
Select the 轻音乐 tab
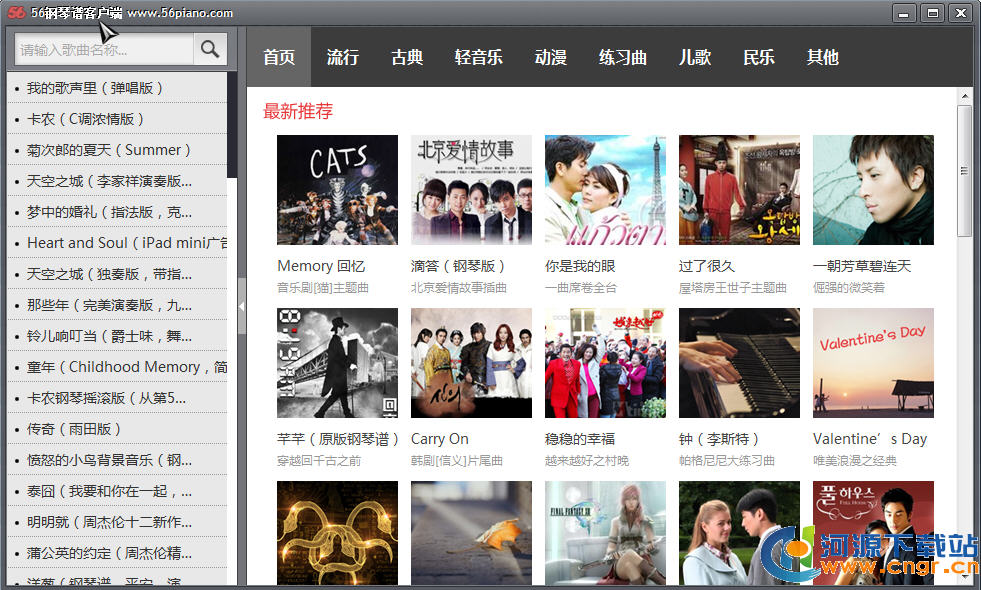tap(478, 57)
